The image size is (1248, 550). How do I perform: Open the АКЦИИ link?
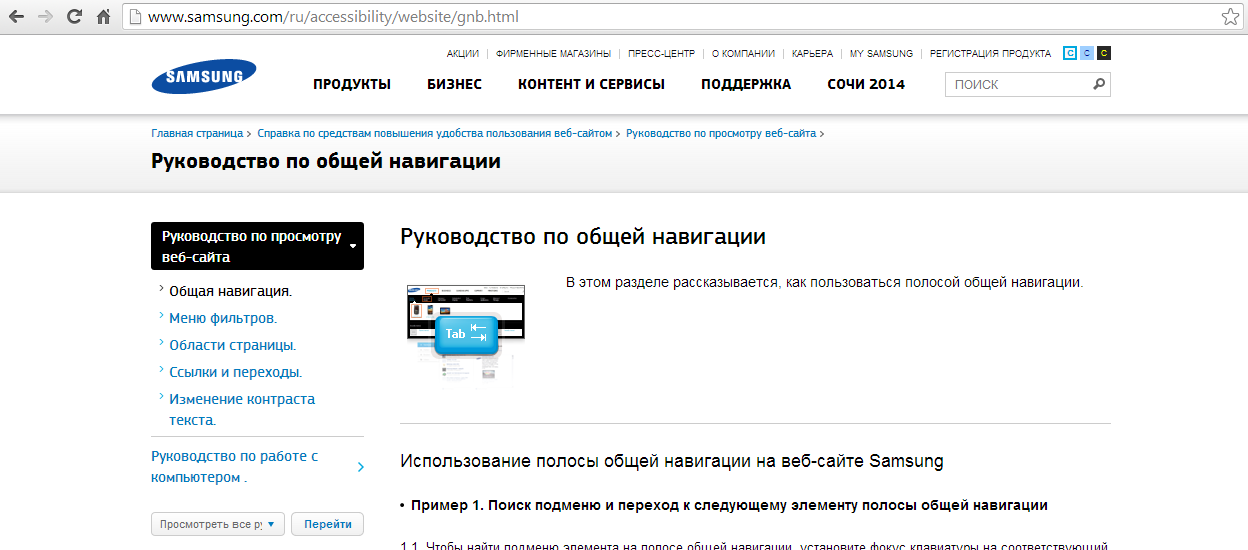click(x=462, y=54)
